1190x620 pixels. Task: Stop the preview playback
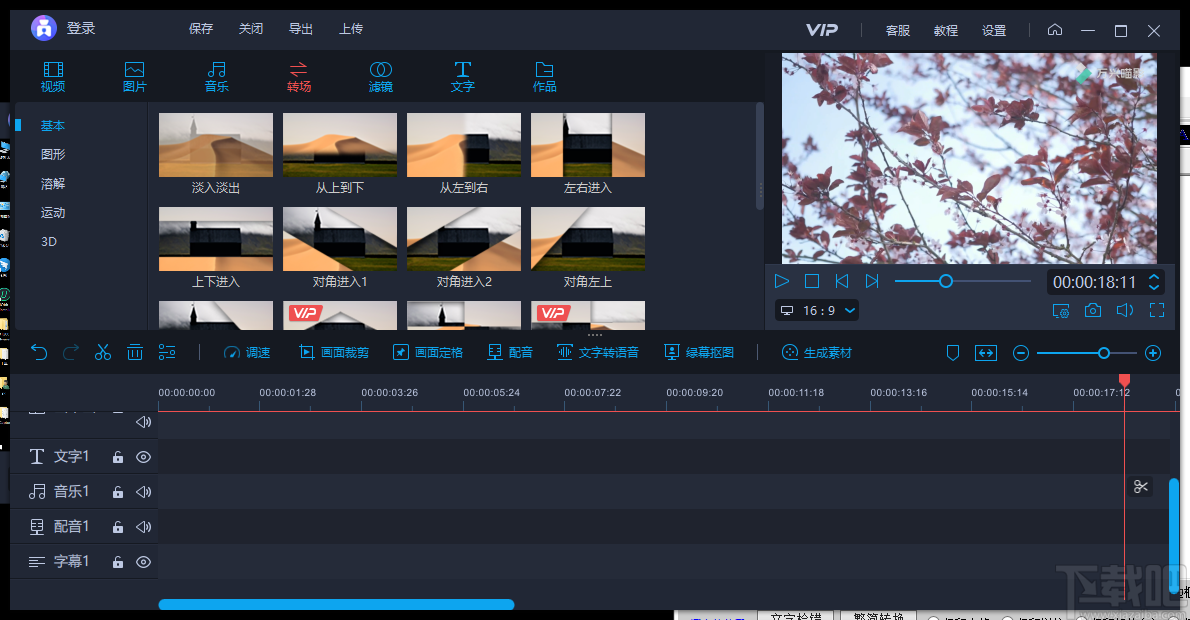812,281
